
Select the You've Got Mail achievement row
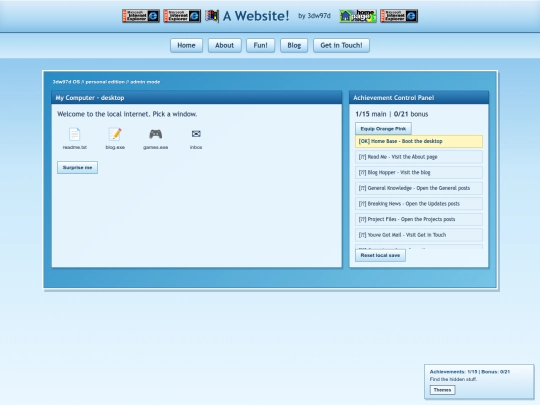pos(419,235)
